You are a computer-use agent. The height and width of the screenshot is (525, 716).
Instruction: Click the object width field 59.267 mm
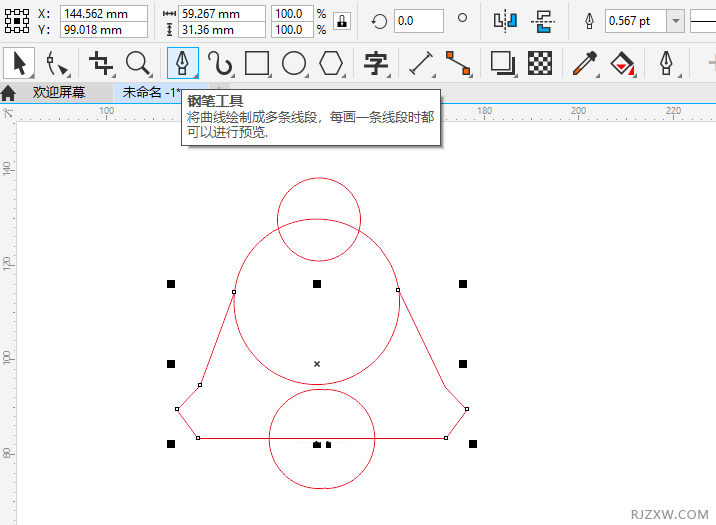point(221,14)
